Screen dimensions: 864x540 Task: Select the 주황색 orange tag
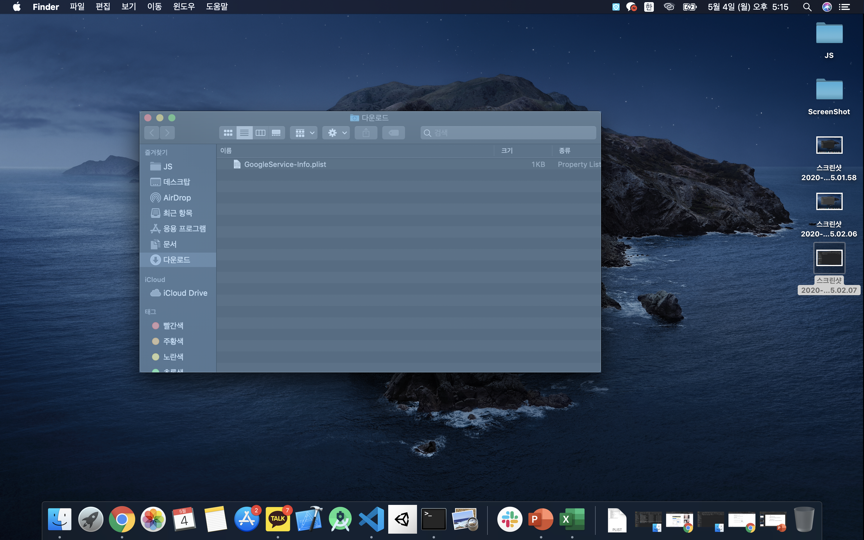pos(178,341)
